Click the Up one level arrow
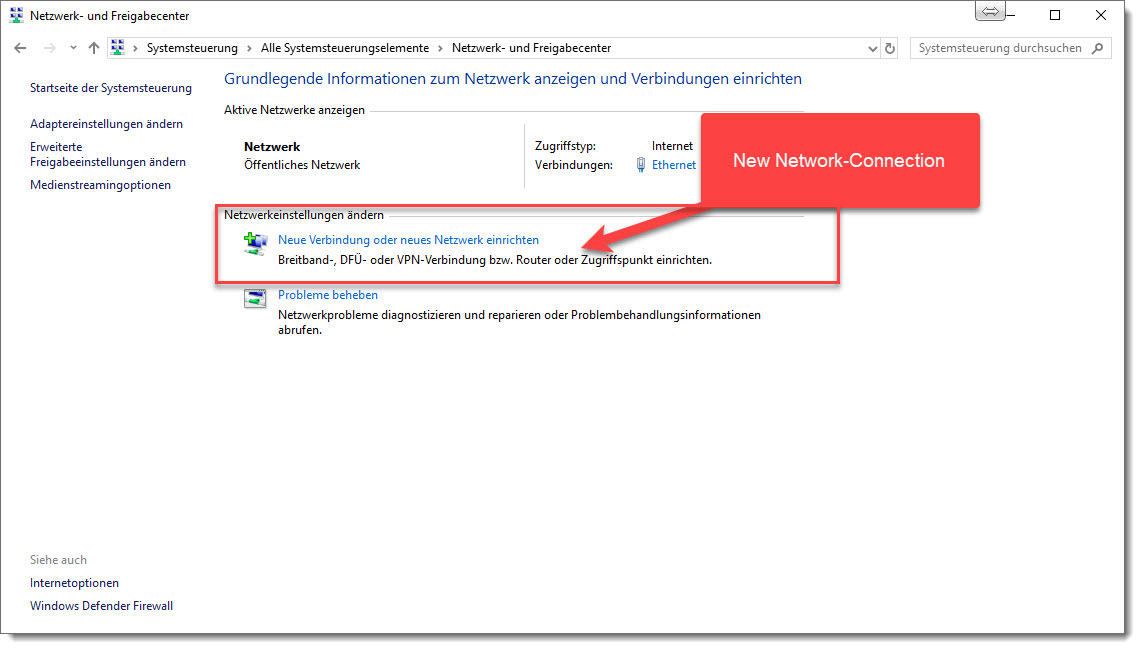 93,48
